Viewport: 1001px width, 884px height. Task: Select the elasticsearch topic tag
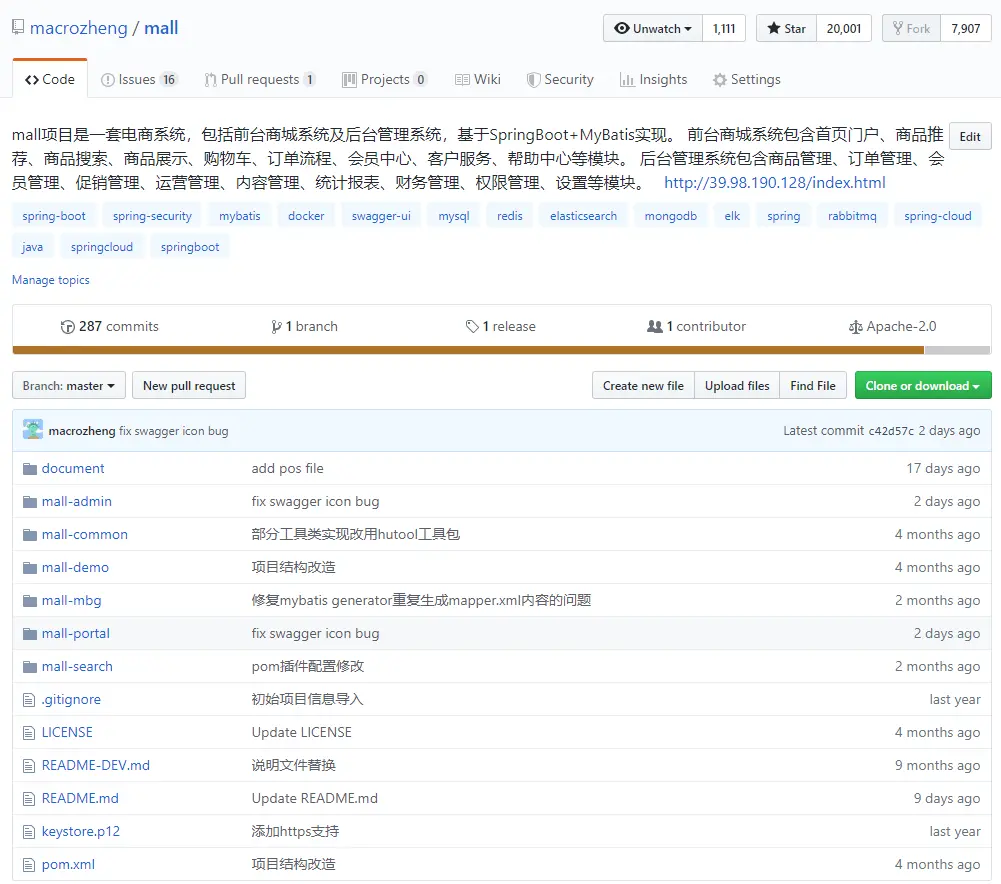pos(583,216)
